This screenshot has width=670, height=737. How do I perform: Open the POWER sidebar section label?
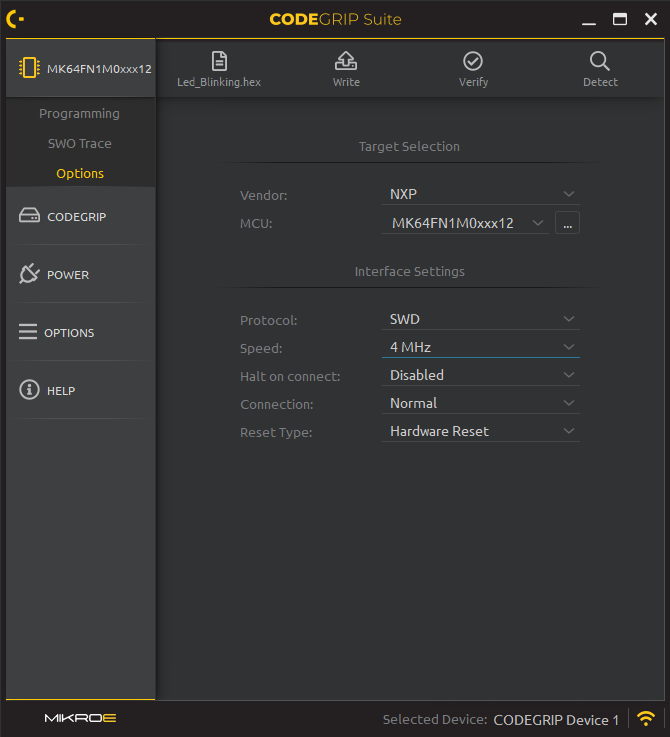click(68, 275)
